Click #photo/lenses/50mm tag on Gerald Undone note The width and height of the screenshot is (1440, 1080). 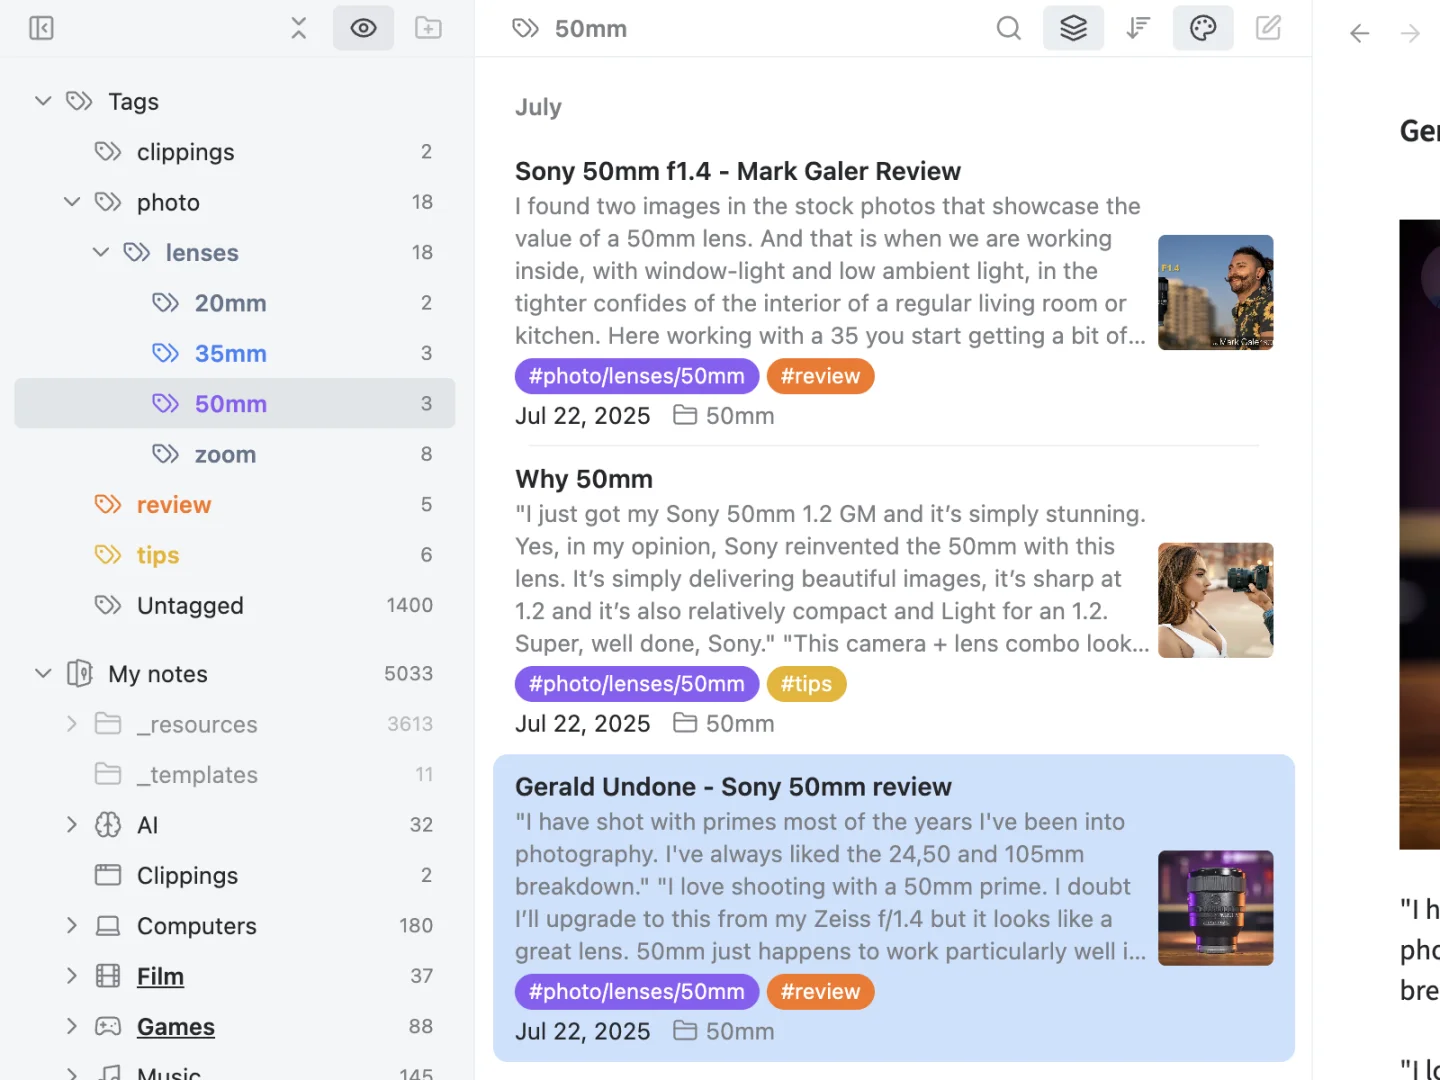pyautogui.click(x=637, y=992)
